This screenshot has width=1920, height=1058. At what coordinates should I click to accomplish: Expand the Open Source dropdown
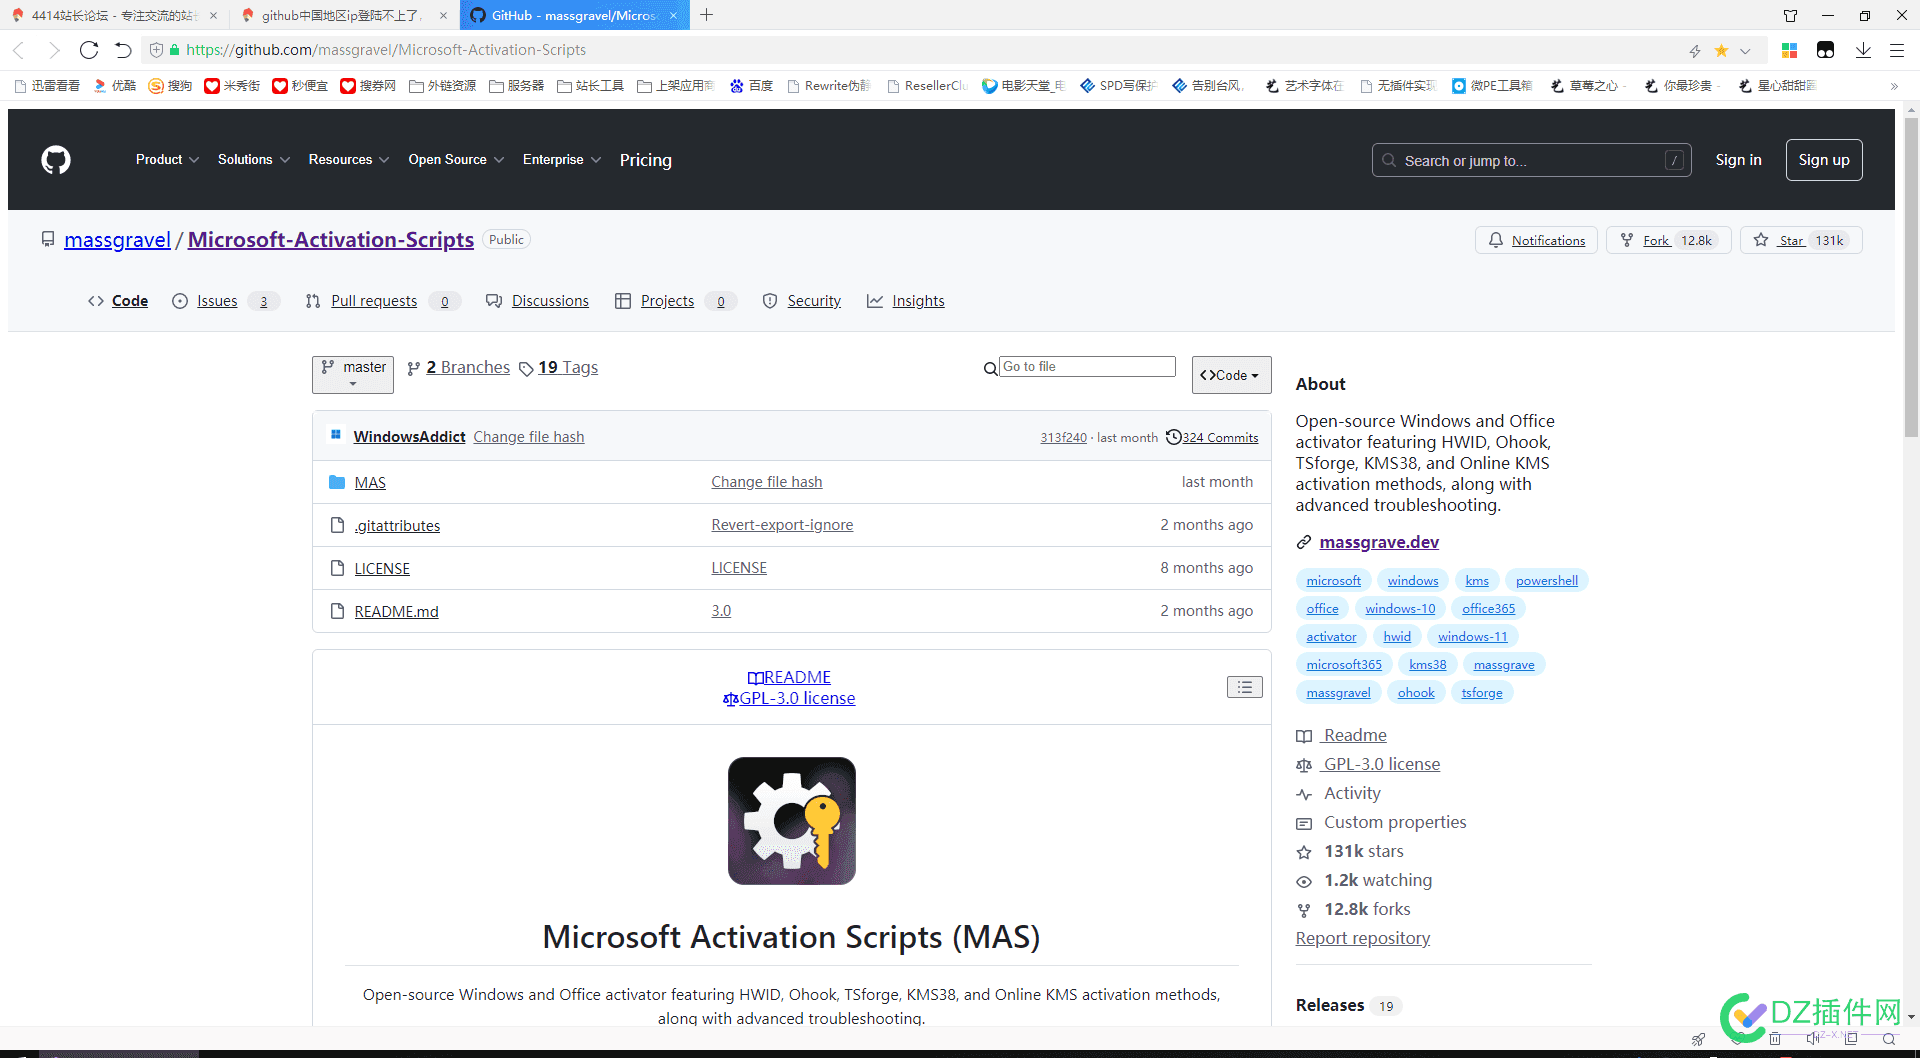(456, 160)
